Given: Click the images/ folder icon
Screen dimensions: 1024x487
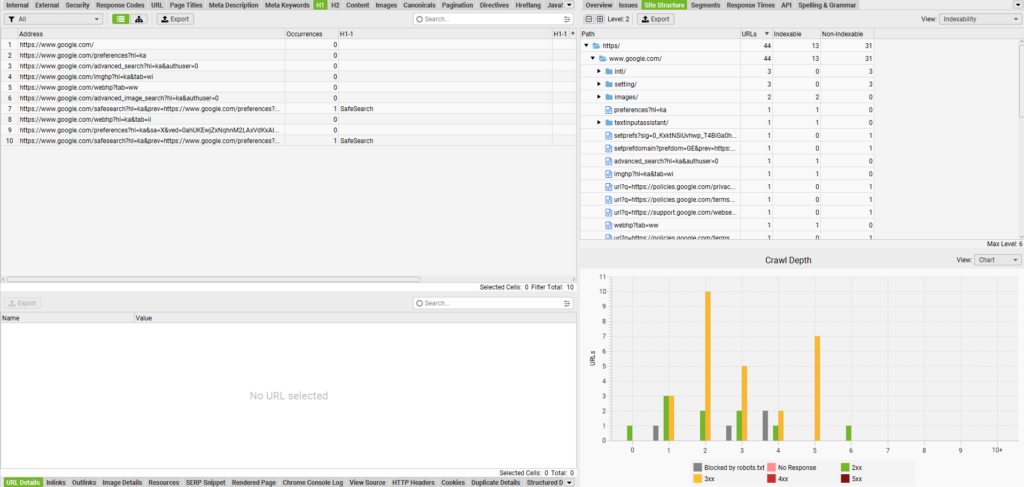Looking at the screenshot, I should pos(609,97).
